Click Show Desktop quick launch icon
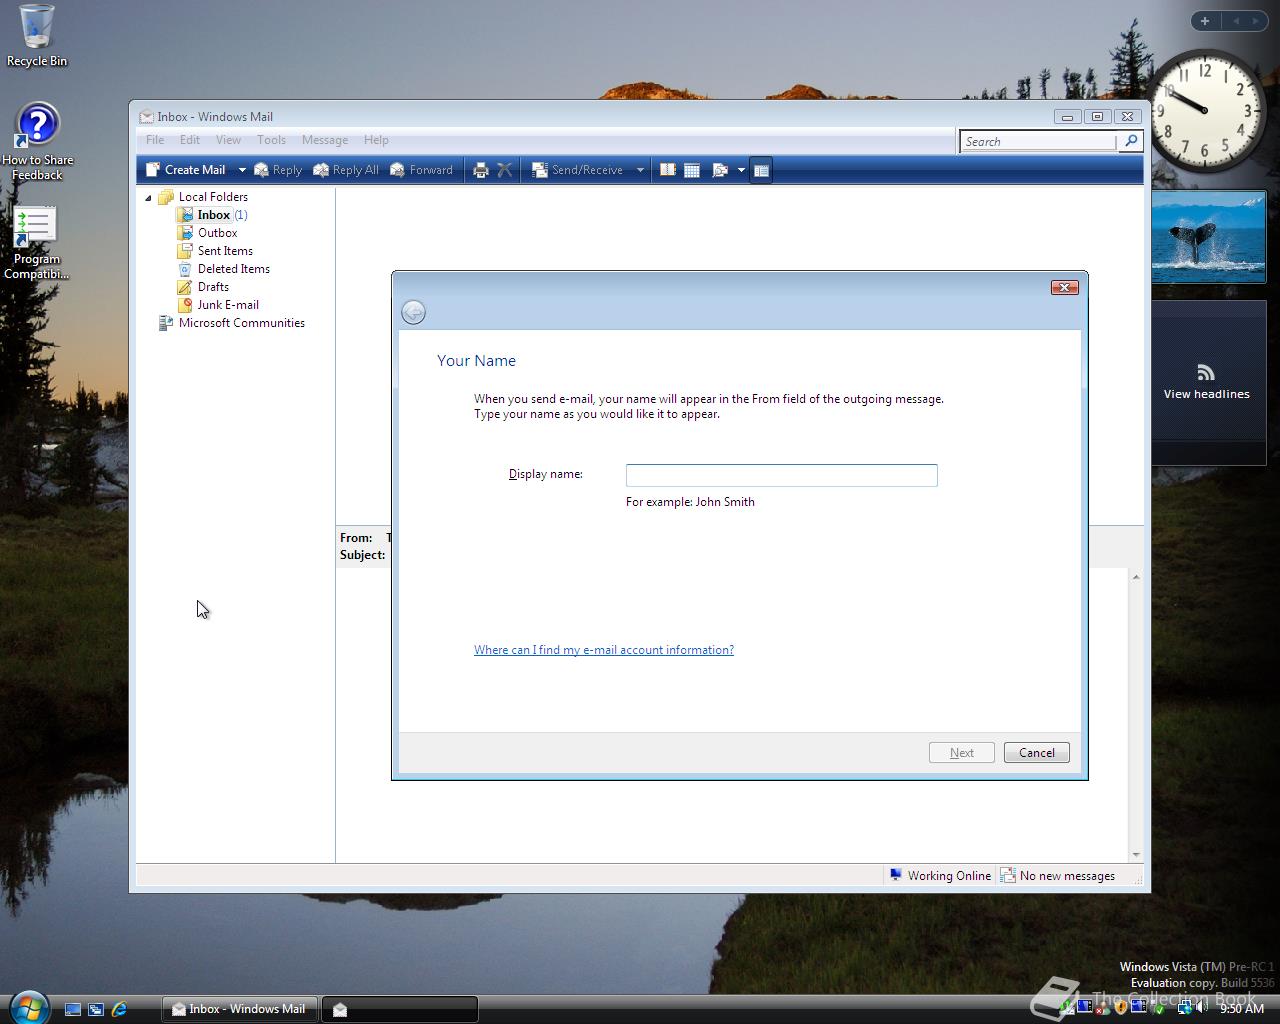Viewport: 1280px width, 1024px height. coord(73,1010)
